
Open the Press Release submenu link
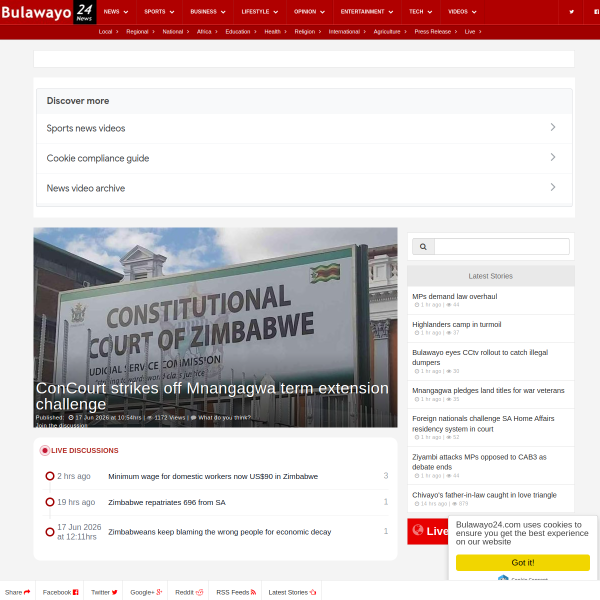pos(435,32)
